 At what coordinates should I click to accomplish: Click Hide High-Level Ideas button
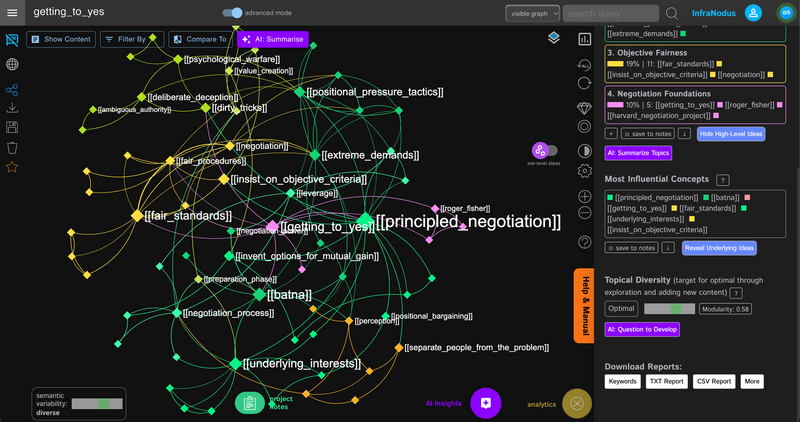tap(731, 134)
